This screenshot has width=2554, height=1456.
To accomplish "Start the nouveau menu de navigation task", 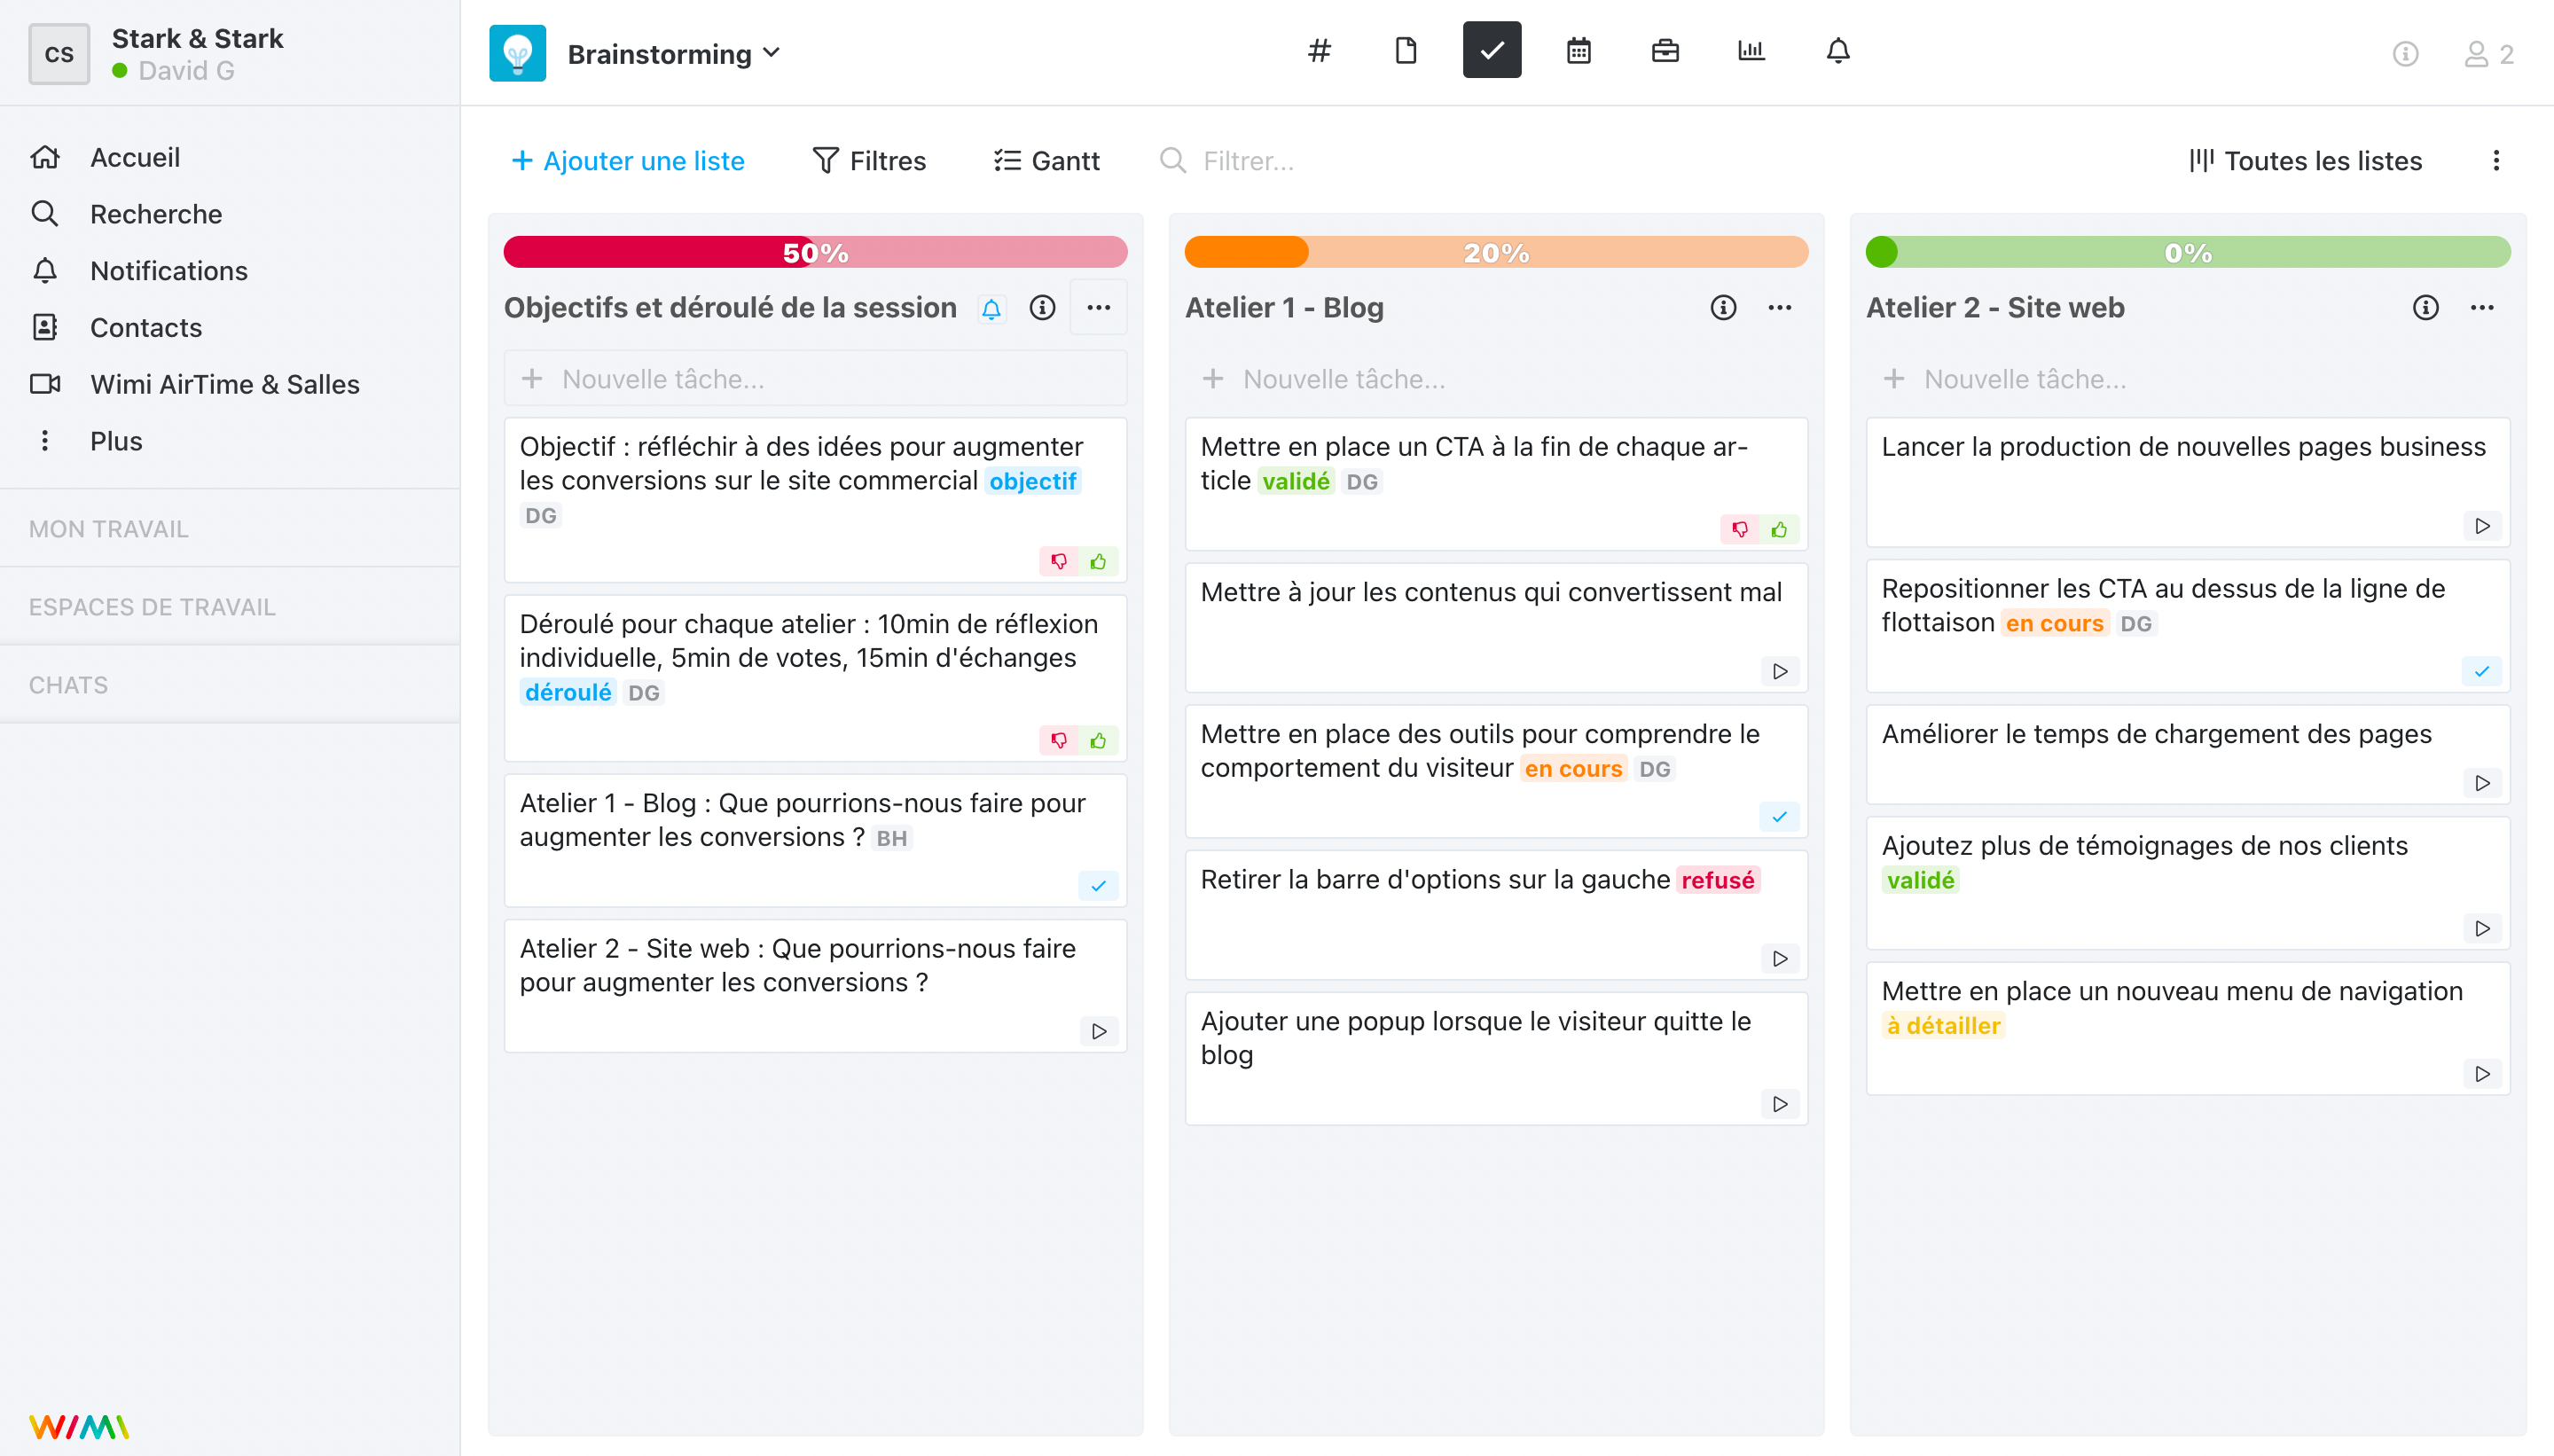I will pos(2482,1074).
